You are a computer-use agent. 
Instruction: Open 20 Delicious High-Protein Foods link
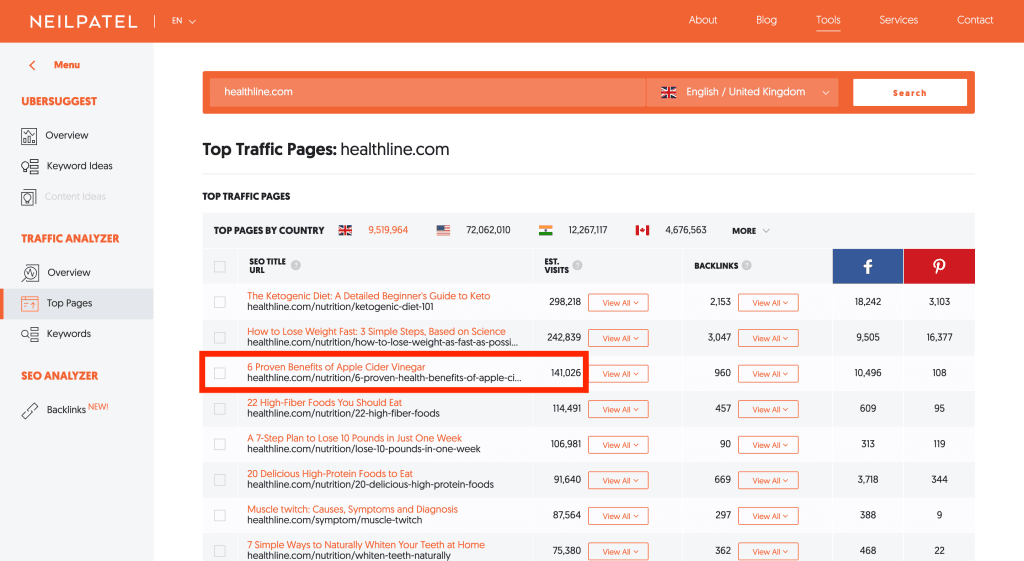tap(330, 473)
